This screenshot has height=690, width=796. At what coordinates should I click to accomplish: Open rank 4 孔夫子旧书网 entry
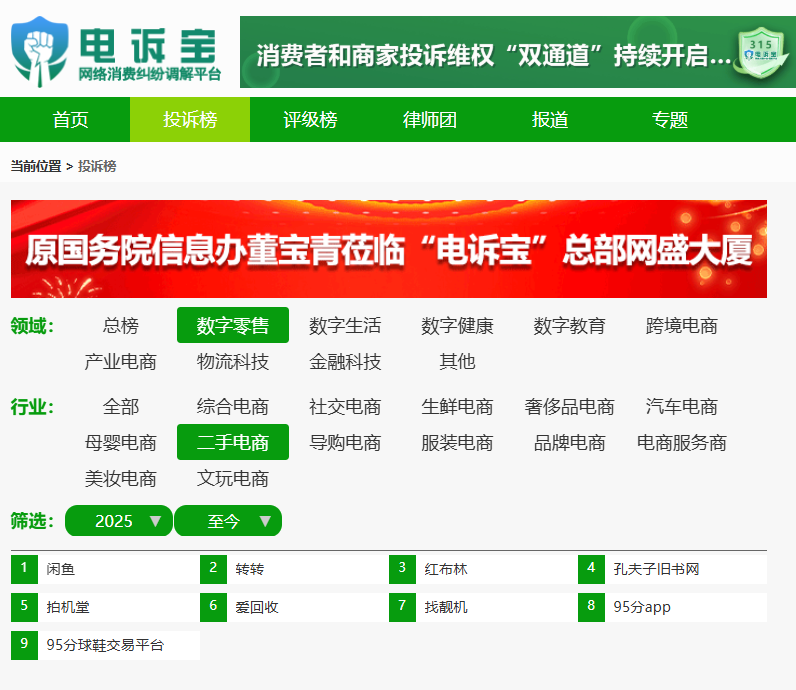tap(672, 569)
